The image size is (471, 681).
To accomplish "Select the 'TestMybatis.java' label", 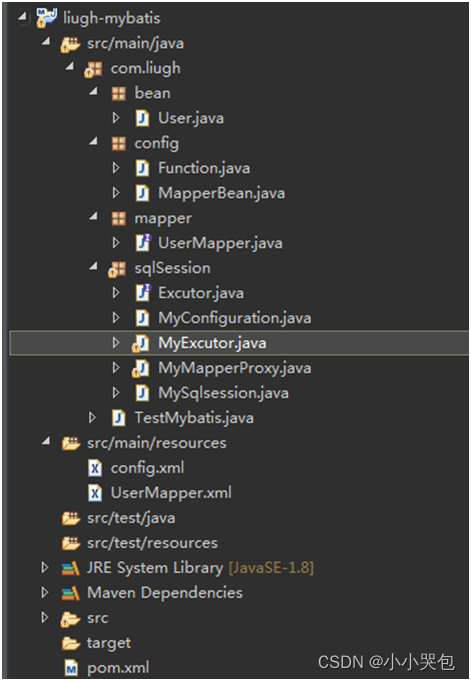I will tap(194, 418).
